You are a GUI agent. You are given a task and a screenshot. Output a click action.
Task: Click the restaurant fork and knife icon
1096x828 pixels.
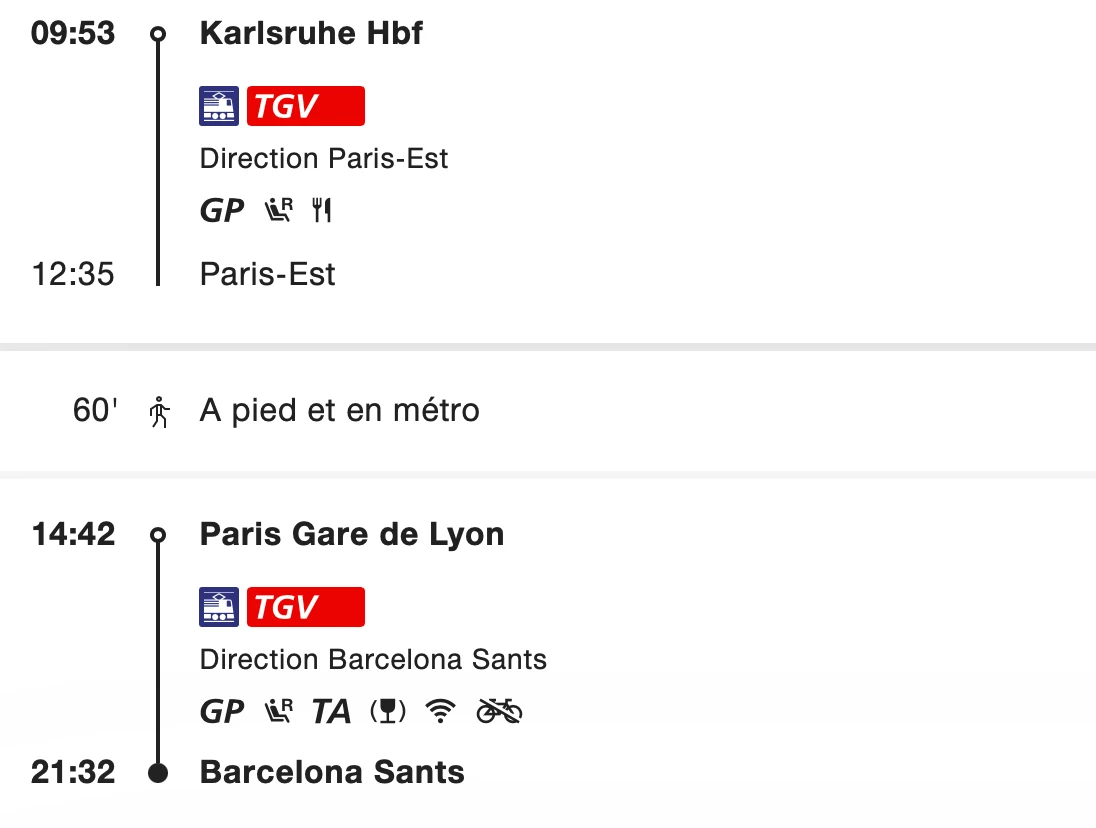point(321,211)
